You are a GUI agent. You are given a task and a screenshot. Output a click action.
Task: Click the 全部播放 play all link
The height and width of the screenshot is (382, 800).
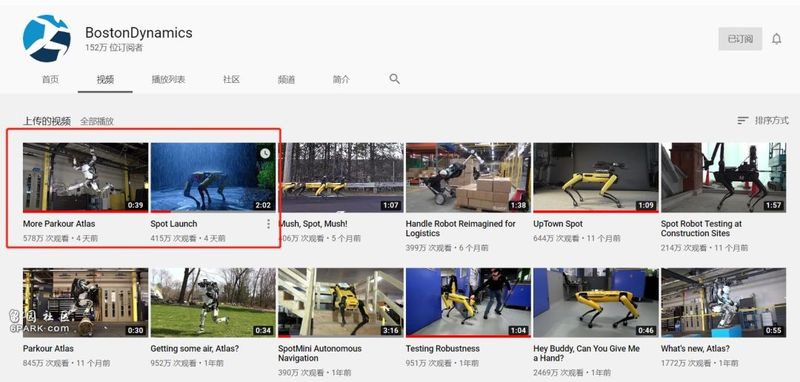pos(97,121)
